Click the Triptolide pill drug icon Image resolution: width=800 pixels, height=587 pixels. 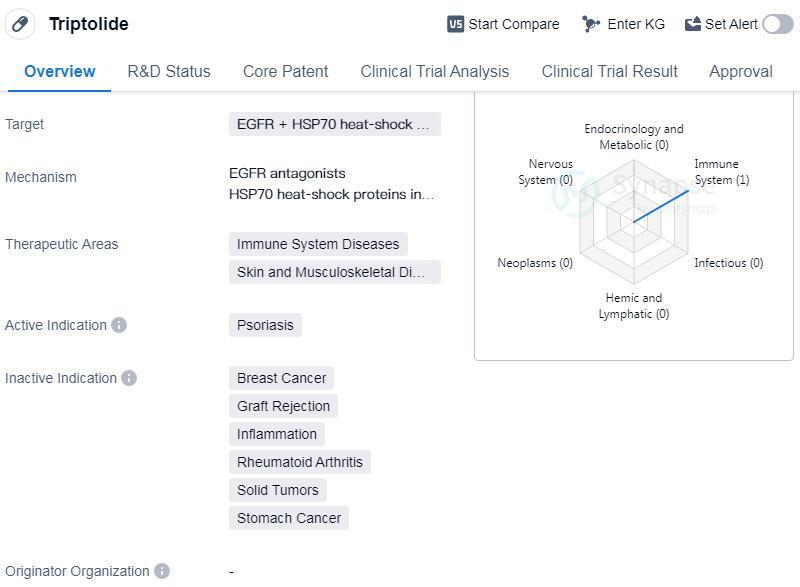pos(20,24)
